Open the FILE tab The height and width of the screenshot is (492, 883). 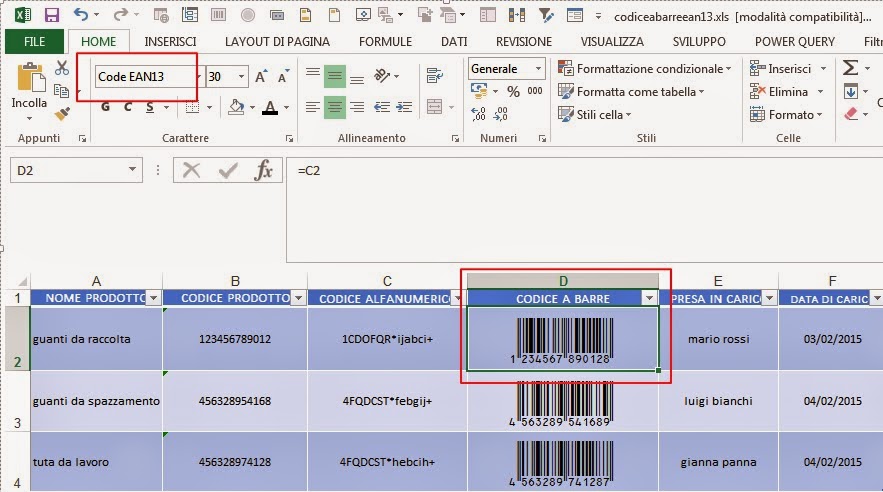click(34, 42)
